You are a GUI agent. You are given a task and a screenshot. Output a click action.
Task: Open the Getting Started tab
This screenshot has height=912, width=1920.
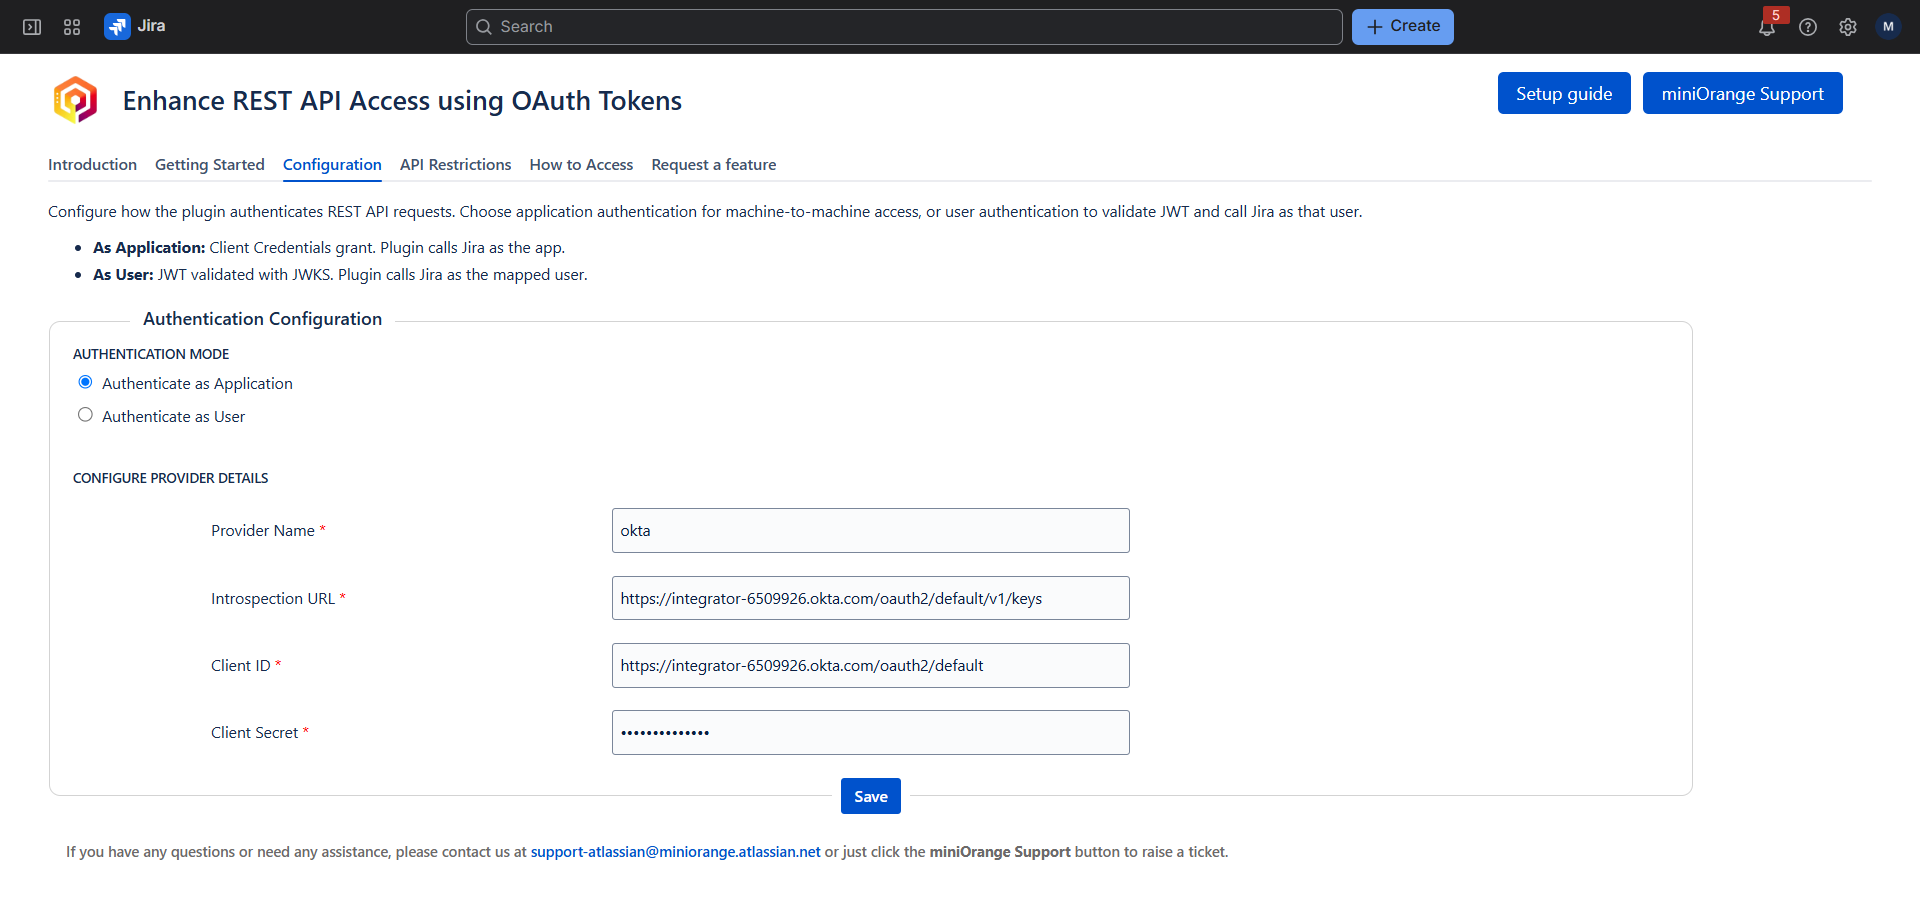[210, 165]
